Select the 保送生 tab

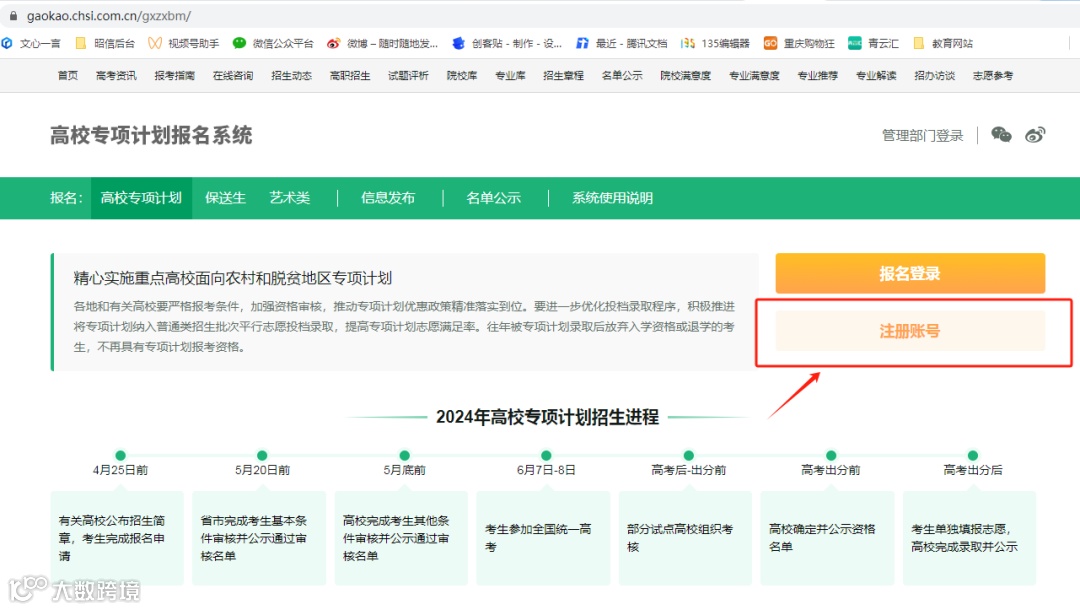[225, 198]
